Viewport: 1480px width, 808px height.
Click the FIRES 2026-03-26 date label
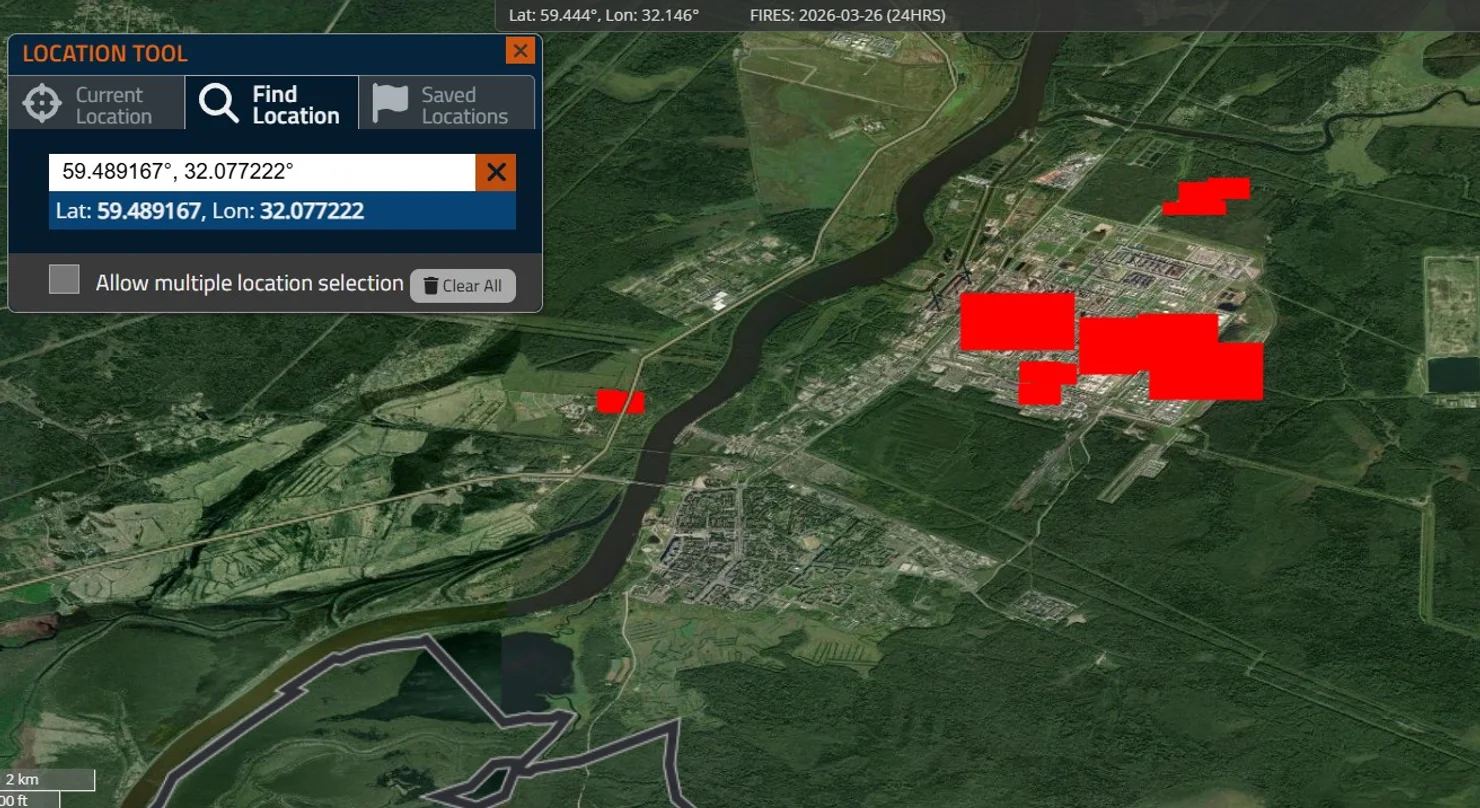tap(847, 15)
